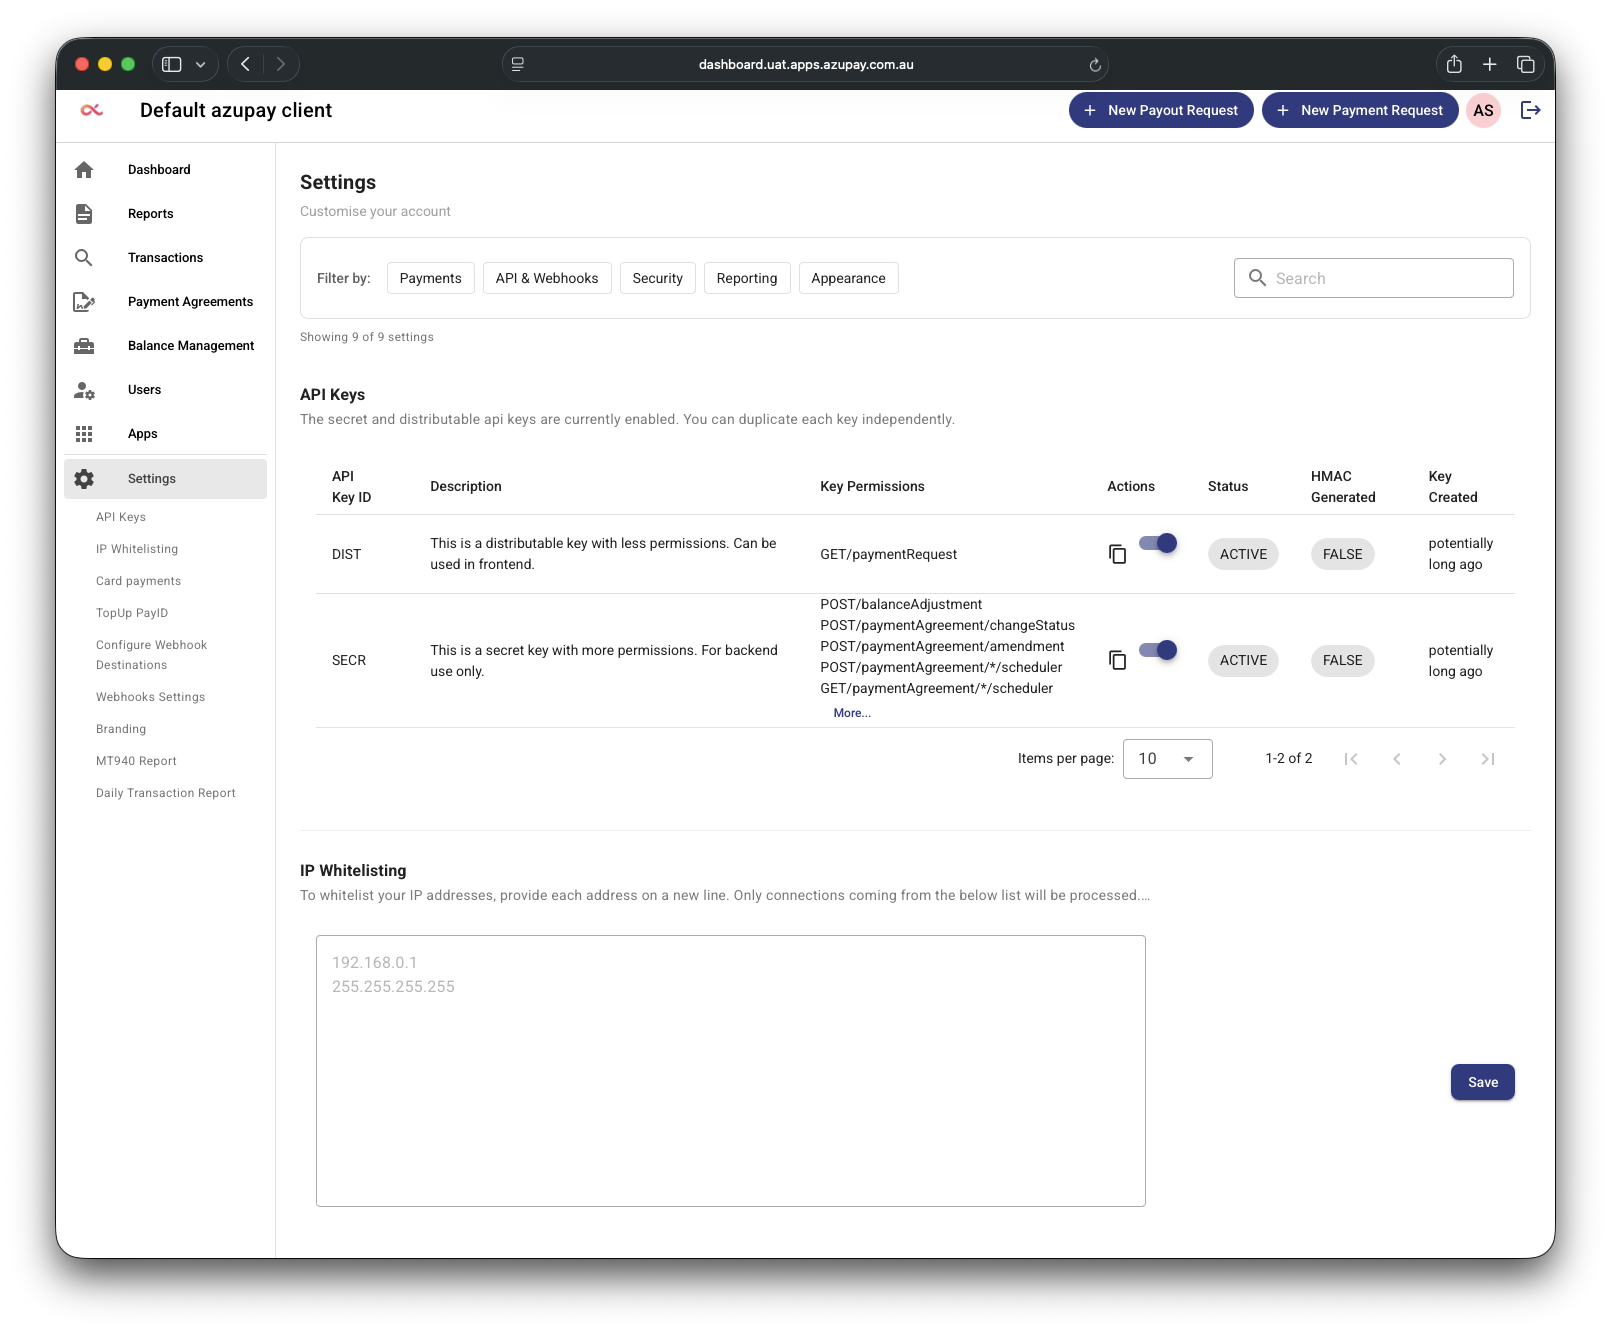Click New Payment Request button
Viewport: 1611px width, 1332px height.
pos(1360,110)
